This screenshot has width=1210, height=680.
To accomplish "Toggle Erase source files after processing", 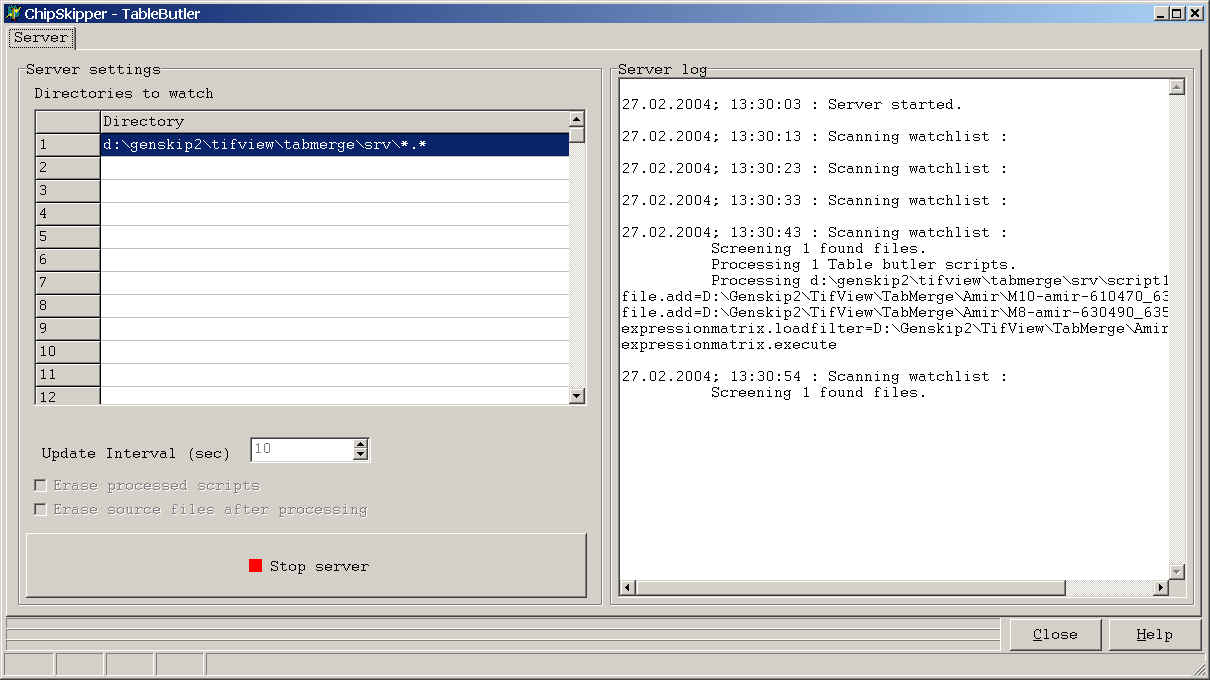I will (41, 509).
